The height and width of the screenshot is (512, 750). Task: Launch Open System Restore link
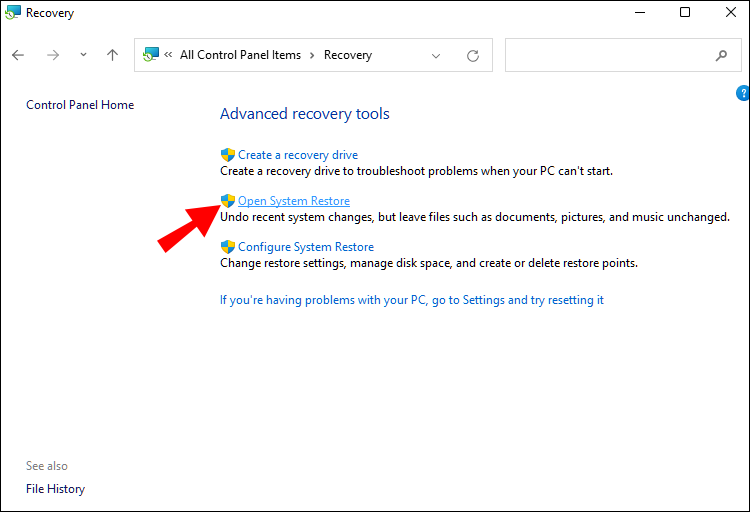pyautogui.click(x=293, y=201)
